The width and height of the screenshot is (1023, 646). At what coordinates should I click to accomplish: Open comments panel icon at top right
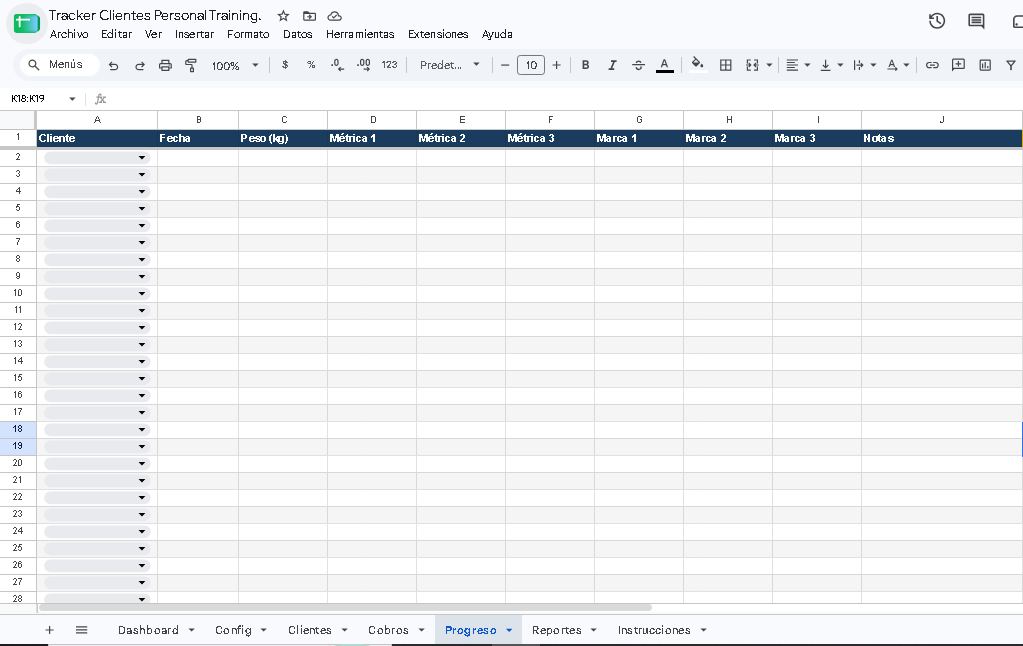pyautogui.click(x=976, y=21)
